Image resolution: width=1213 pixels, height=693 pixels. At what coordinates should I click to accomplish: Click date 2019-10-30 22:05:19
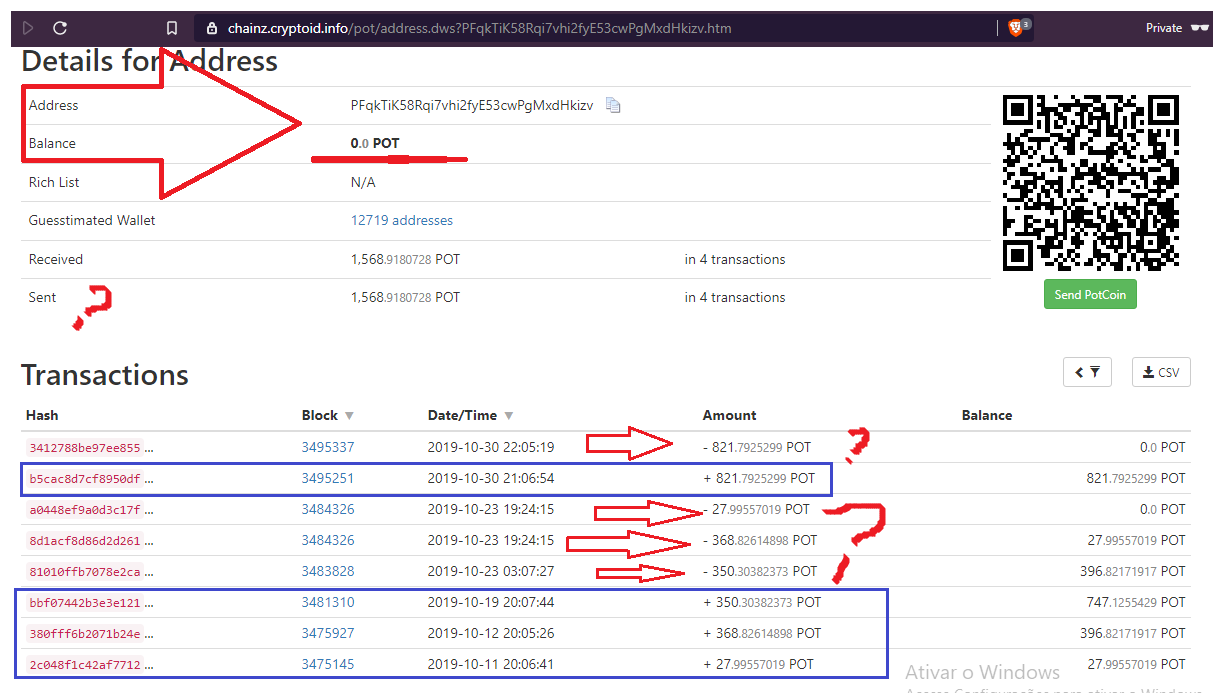pos(491,447)
